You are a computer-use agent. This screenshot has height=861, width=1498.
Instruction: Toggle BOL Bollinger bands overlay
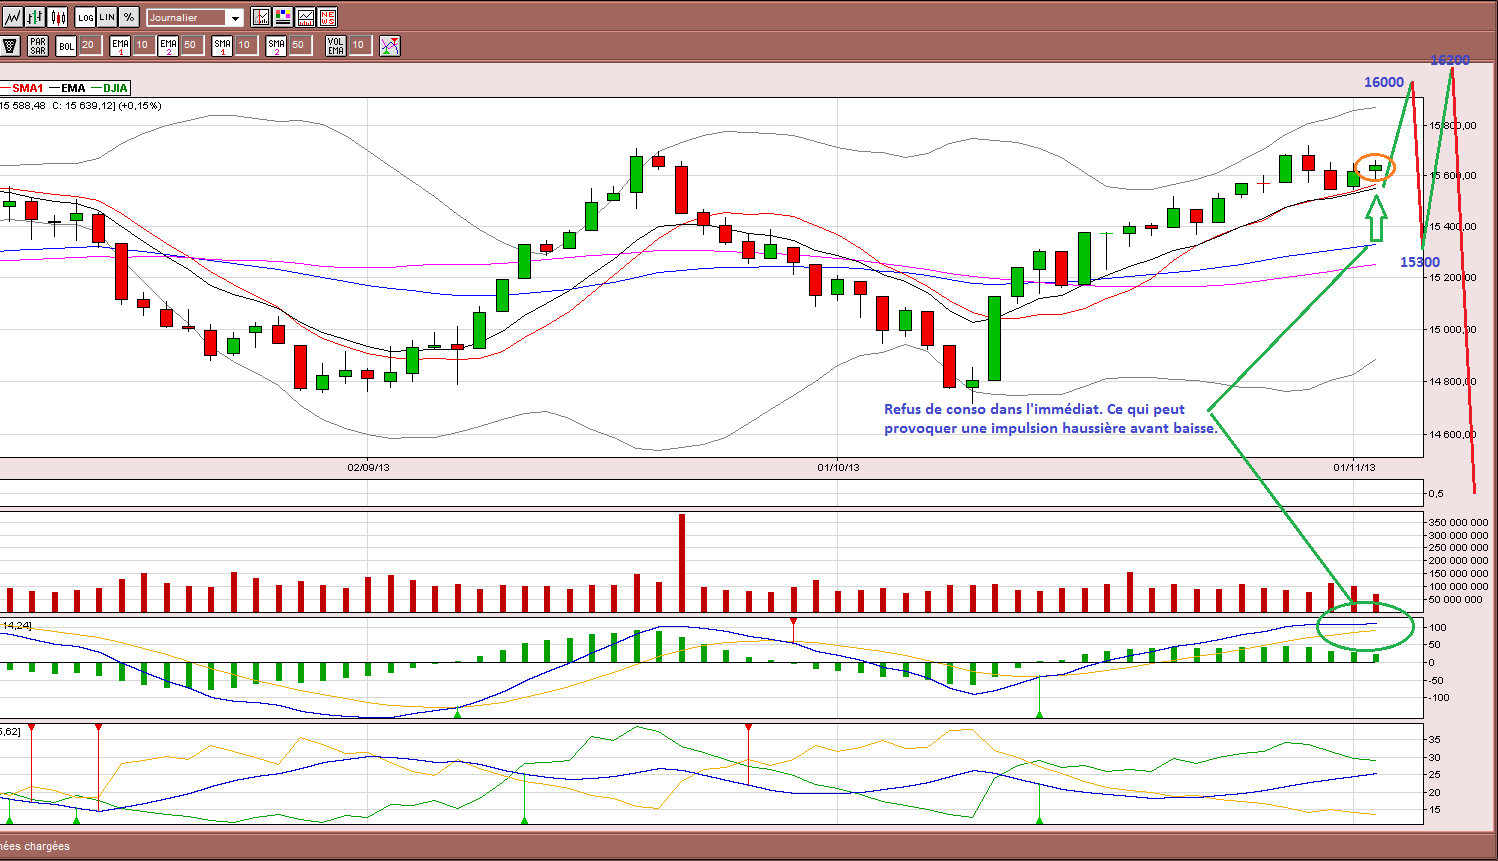[66, 45]
